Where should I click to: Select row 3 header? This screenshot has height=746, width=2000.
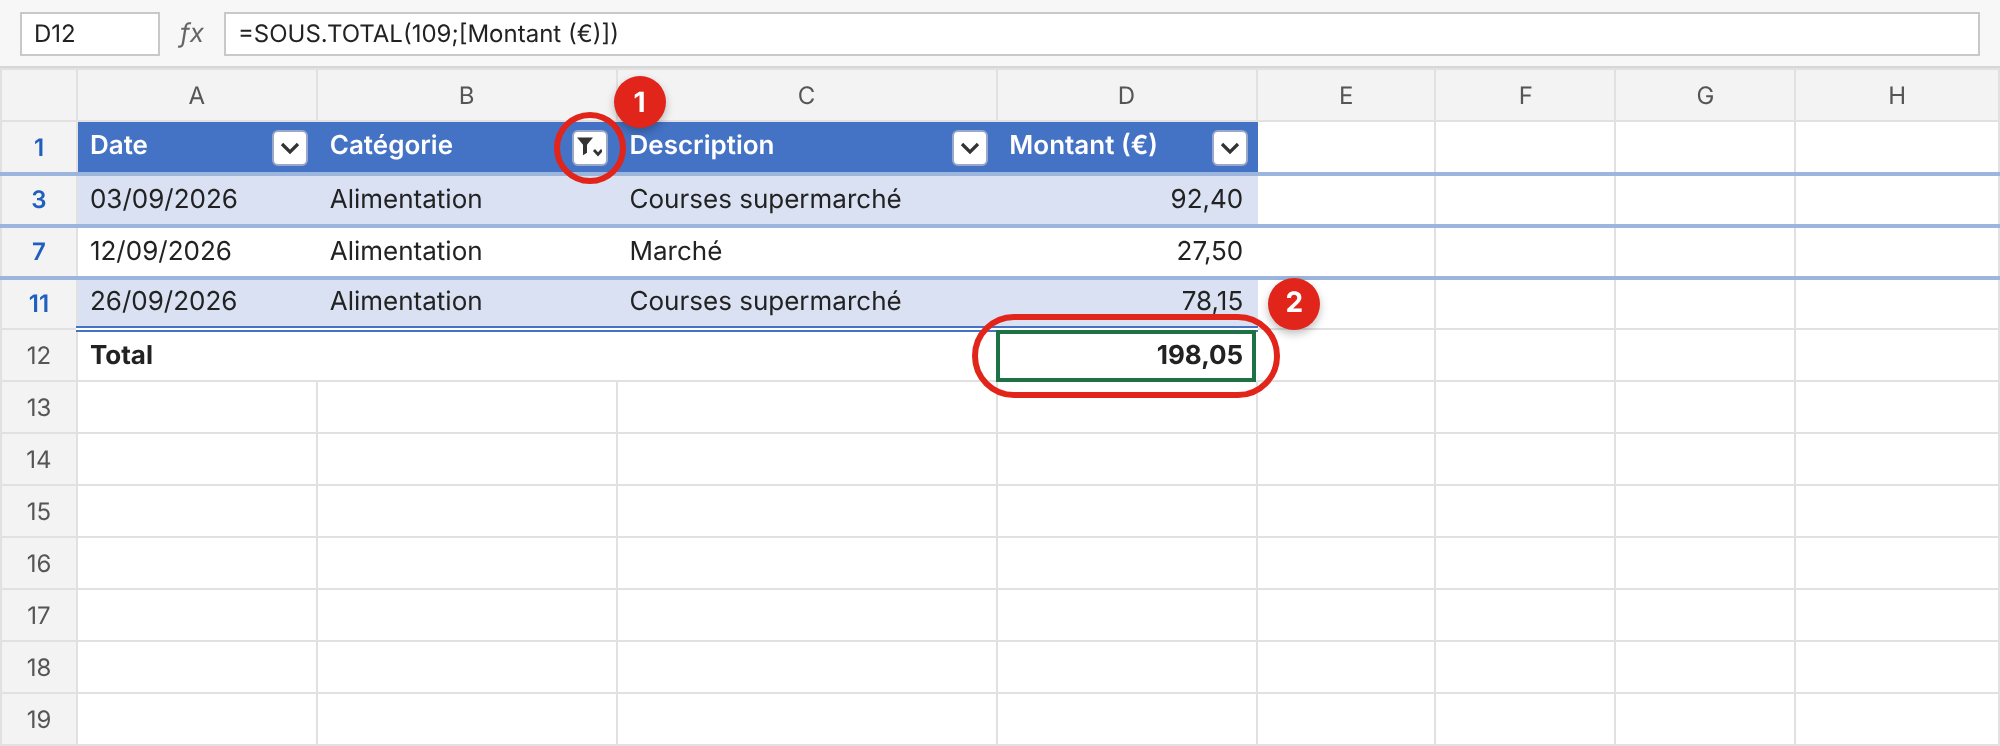pyautogui.click(x=39, y=199)
